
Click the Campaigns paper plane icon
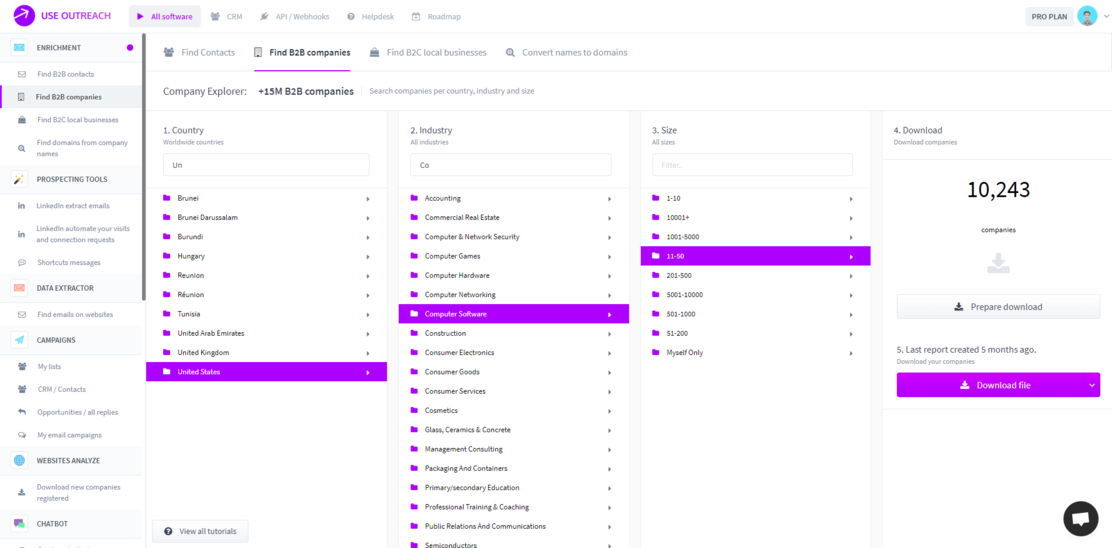click(x=19, y=340)
